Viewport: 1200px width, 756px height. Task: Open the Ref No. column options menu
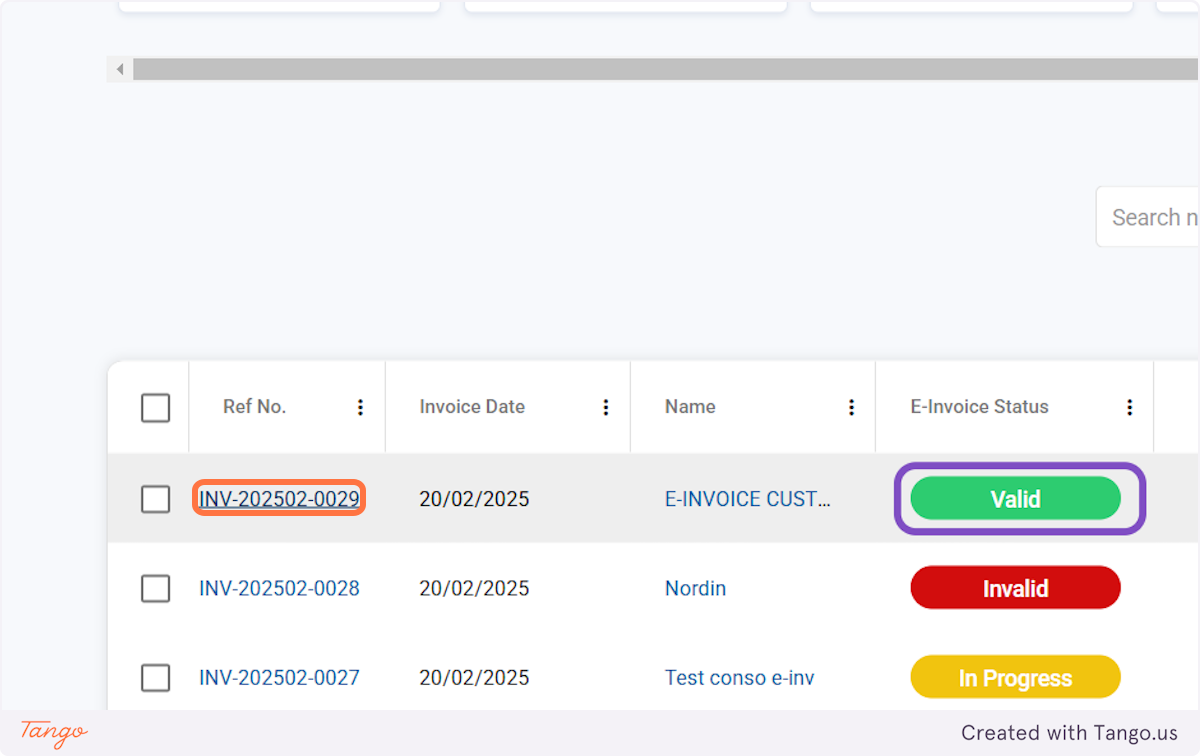pyautogui.click(x=360, y=407)
